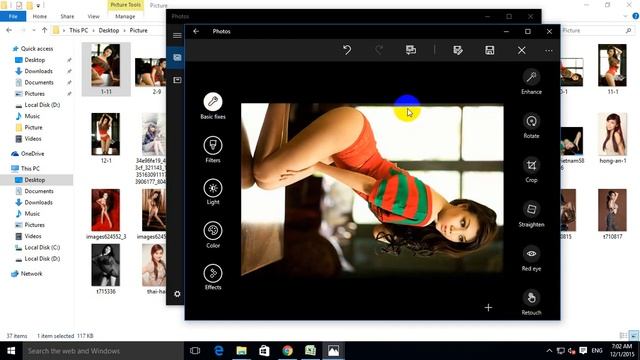Undo the last edit in Photos
This screenshot has height=360, width=640.
coord(347,50)
